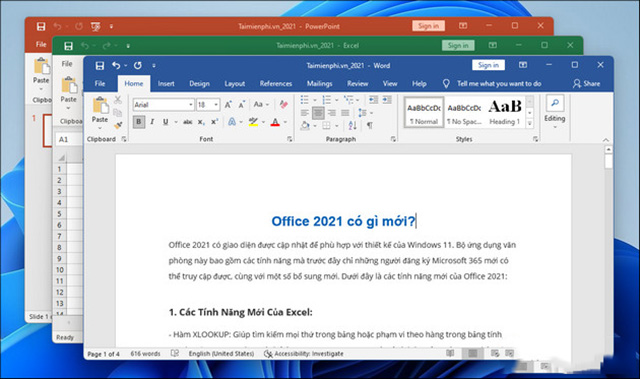The height and width of the screenshot is (379, 640).
Task: Click the Excel Name Box showing A1
Action: (x=69, y=140)
